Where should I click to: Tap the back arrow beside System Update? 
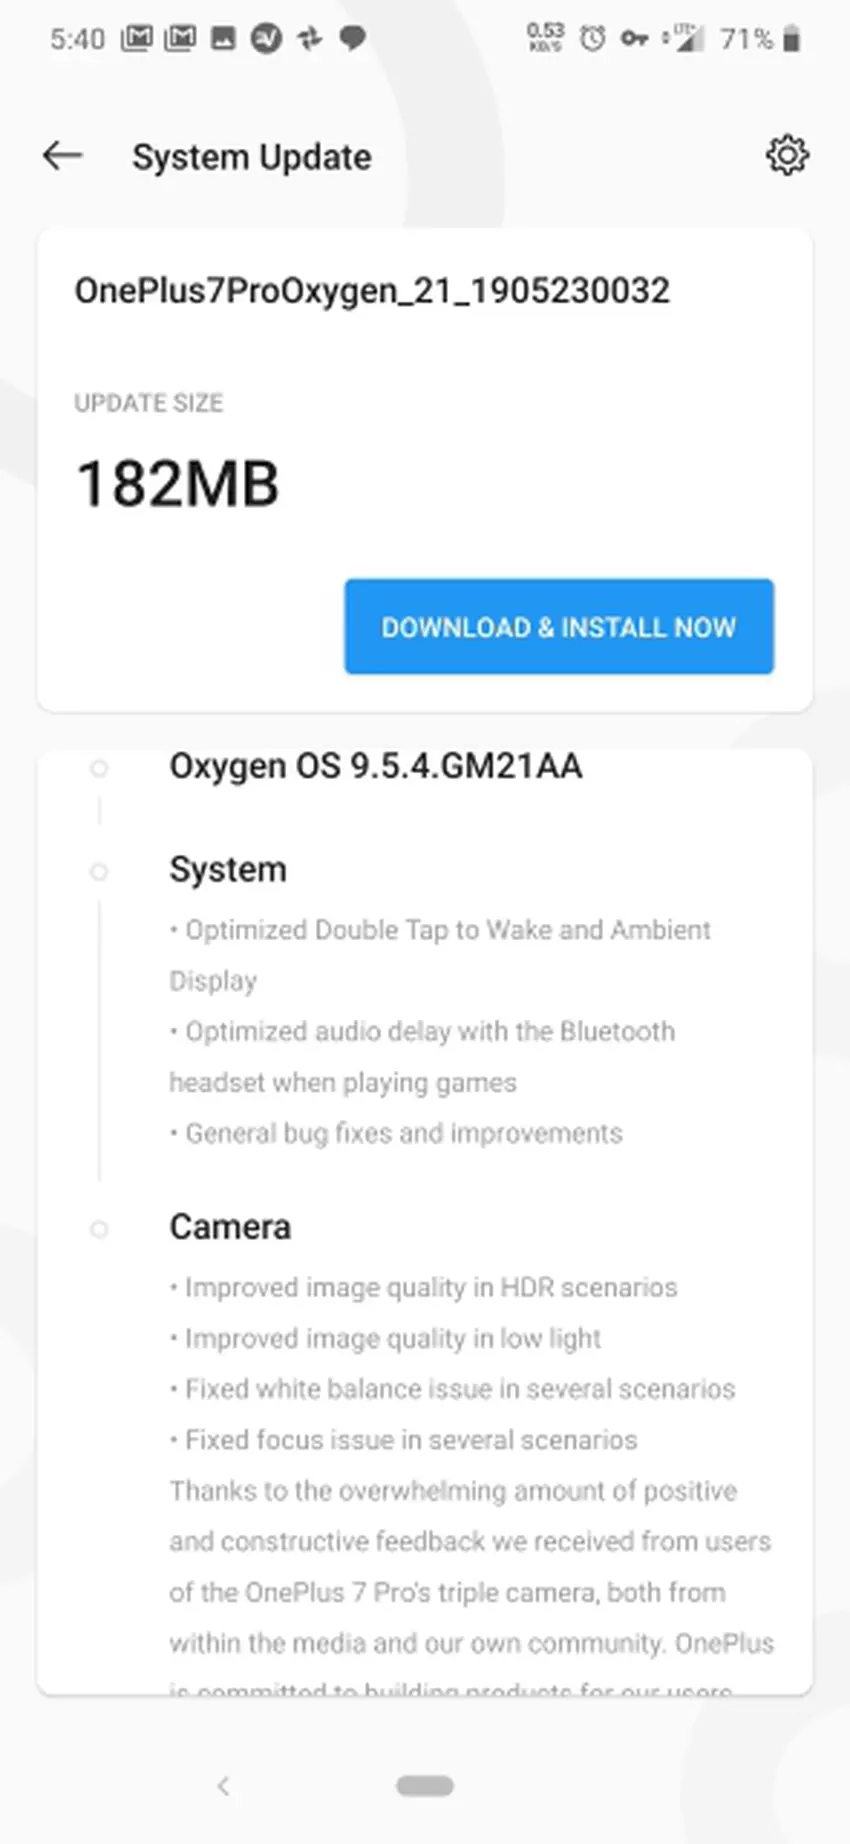(x=62, y=155)
